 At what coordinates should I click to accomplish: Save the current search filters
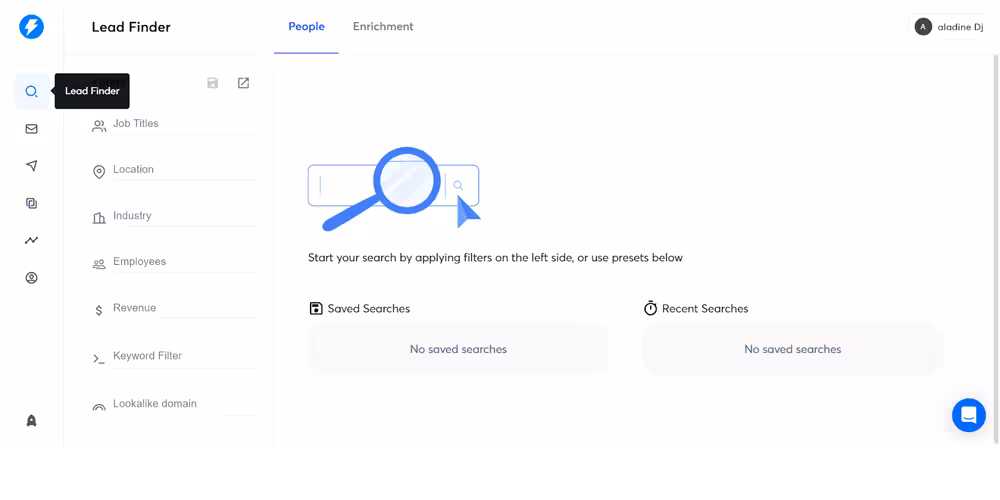213,83
